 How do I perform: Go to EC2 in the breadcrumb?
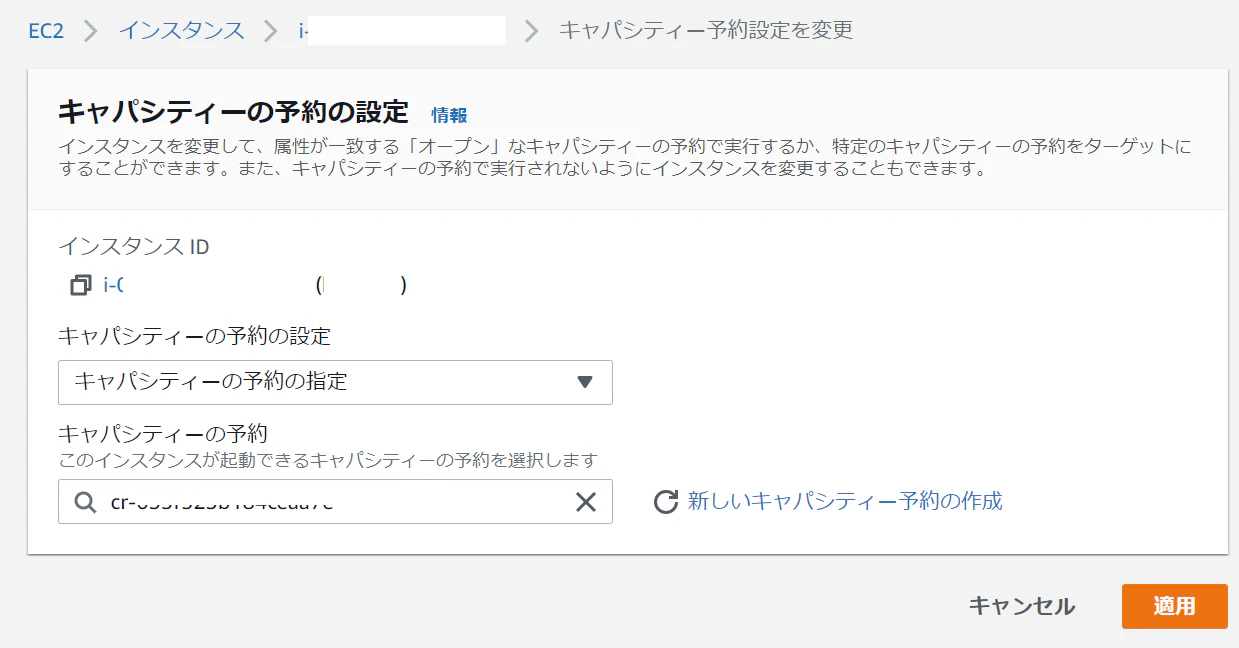coord(46,30)
